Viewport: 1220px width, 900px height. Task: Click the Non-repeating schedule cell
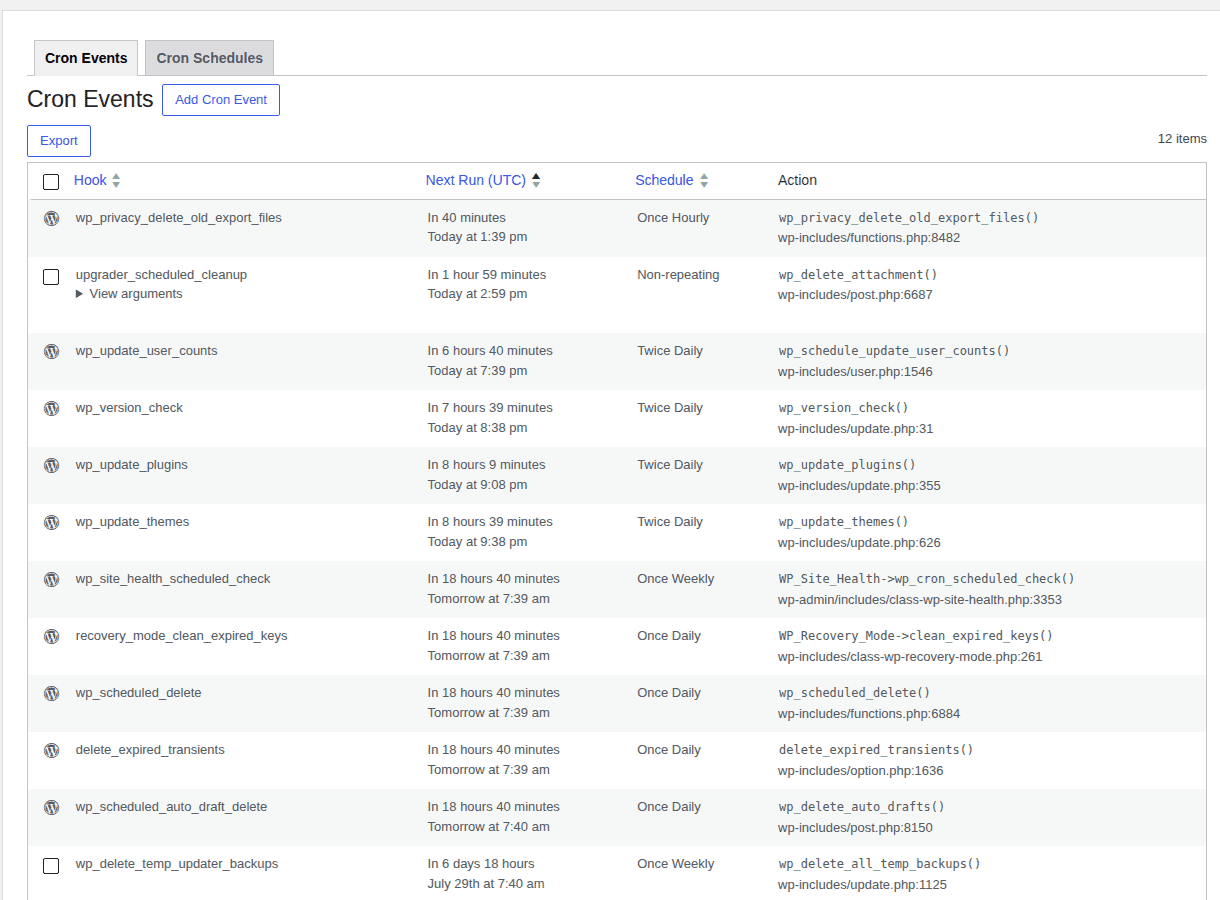(678, 275)
